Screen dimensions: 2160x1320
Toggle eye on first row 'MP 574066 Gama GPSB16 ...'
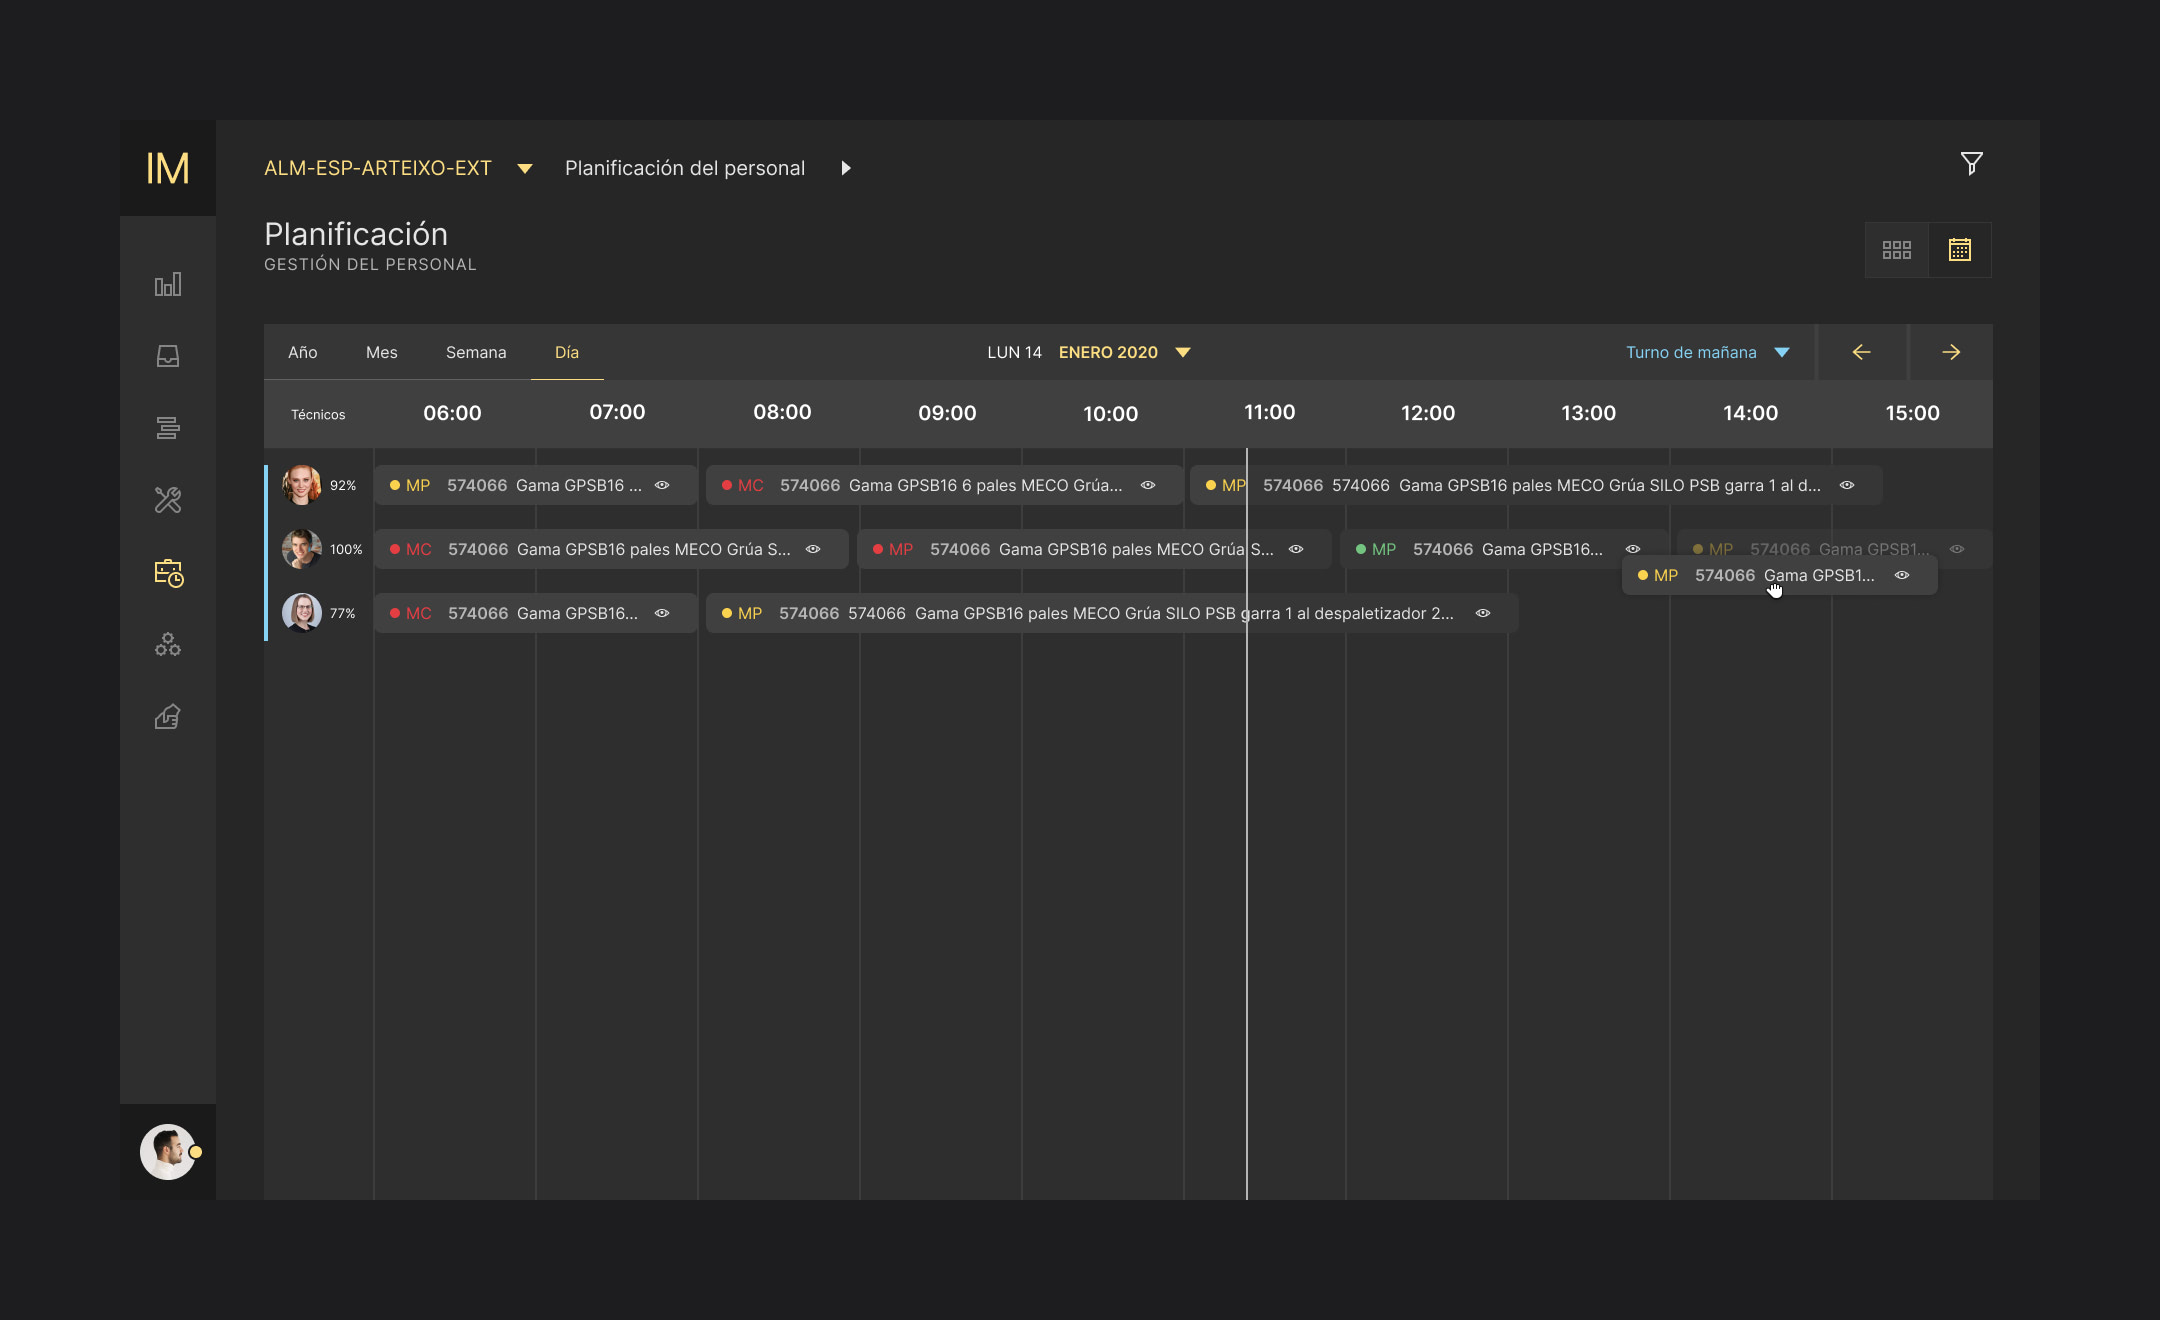pyautogui.click(x=662, y=485)
